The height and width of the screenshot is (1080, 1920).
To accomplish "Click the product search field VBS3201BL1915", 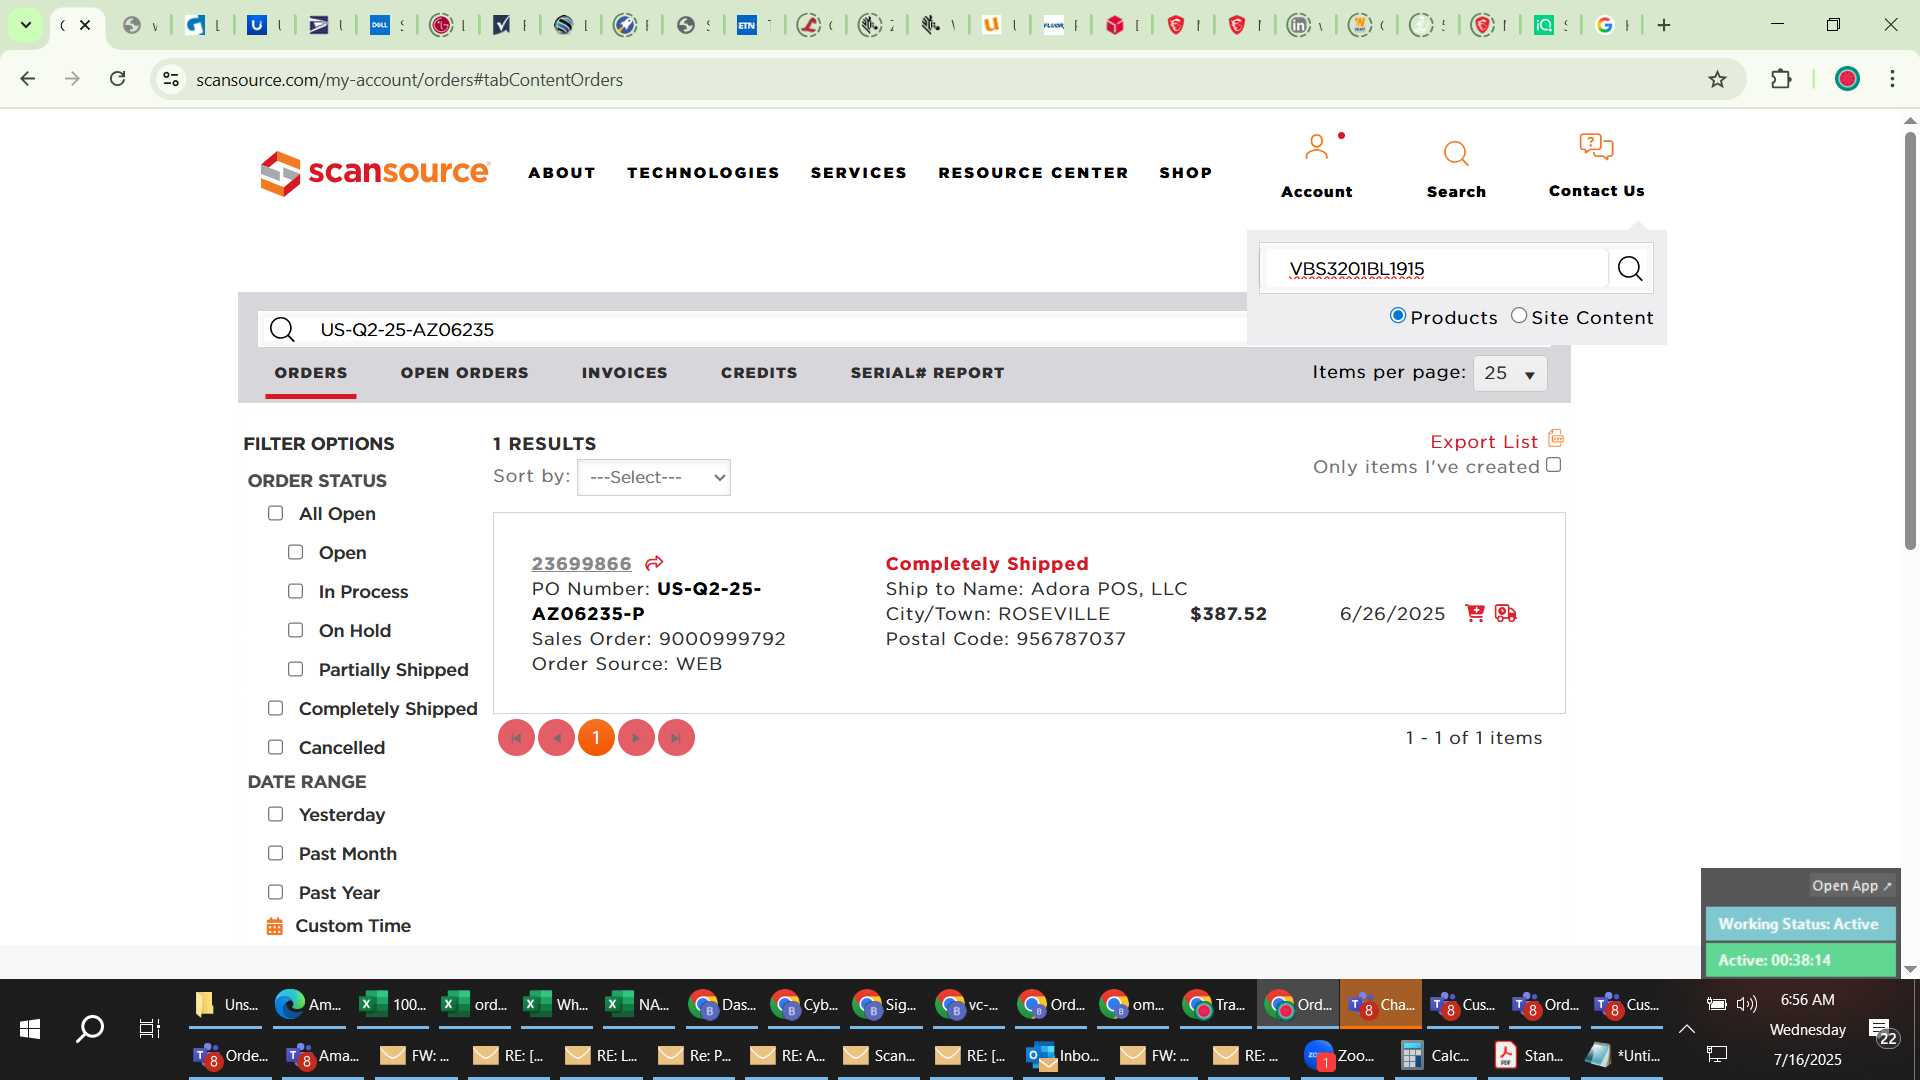I will click(x=1434, y=269).
